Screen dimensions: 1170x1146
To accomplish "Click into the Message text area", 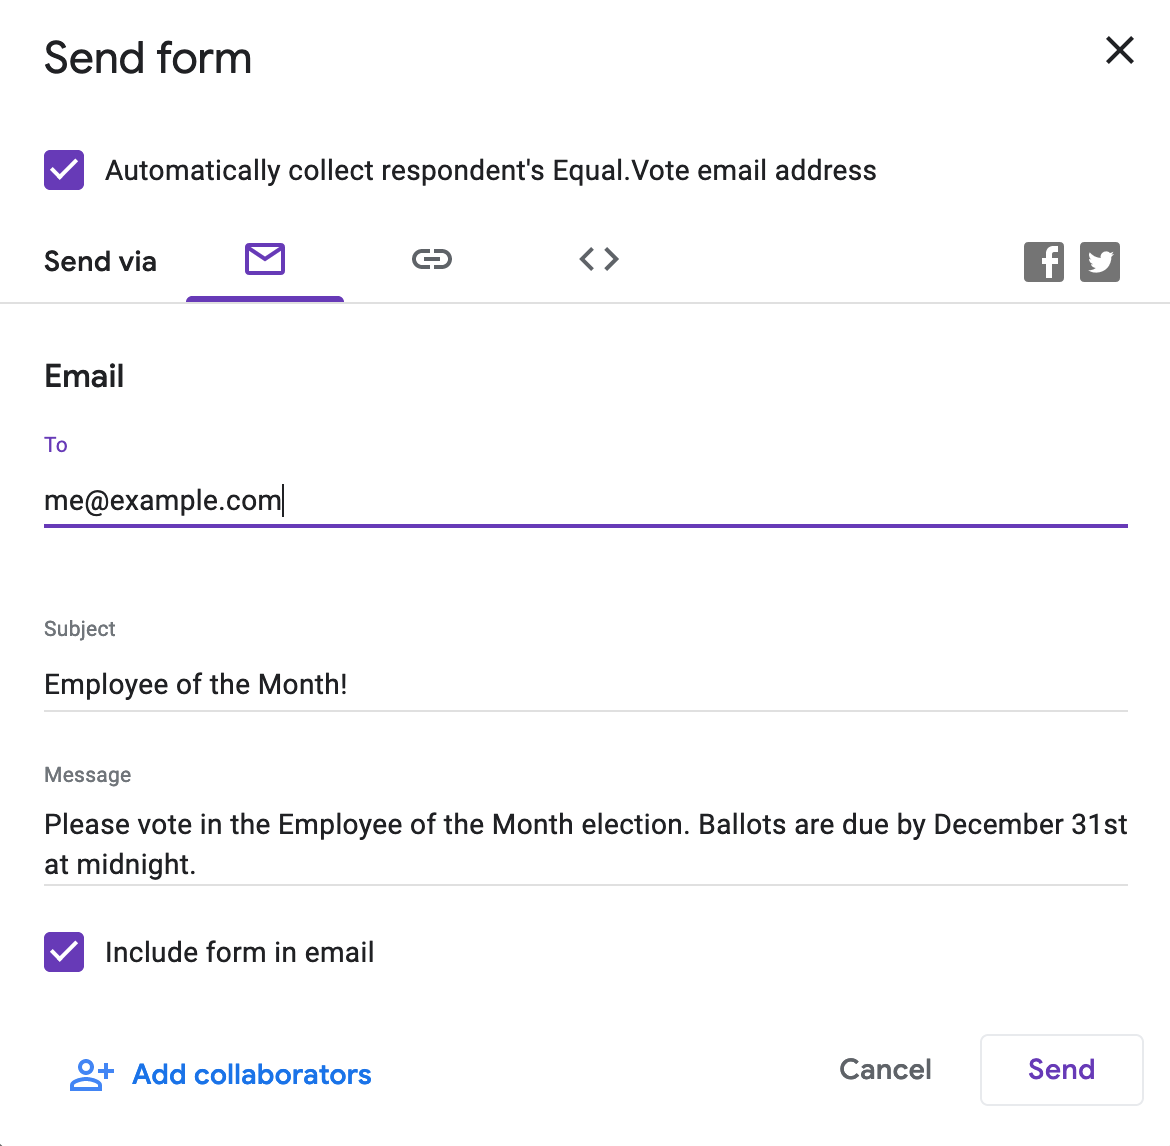I will click(585, 844).
